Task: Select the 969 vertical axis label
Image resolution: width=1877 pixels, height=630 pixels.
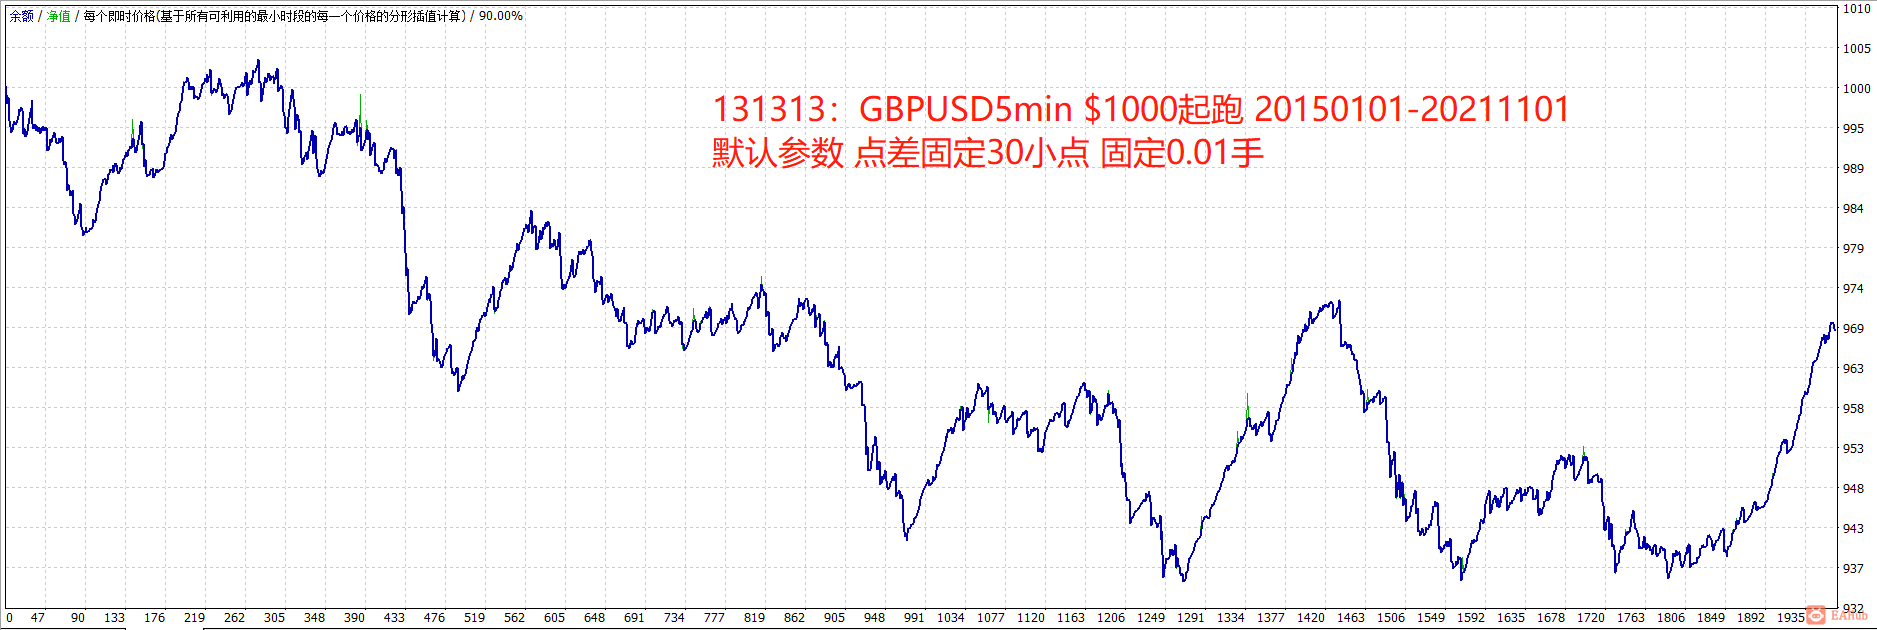Action: [x=1853, y=329]
